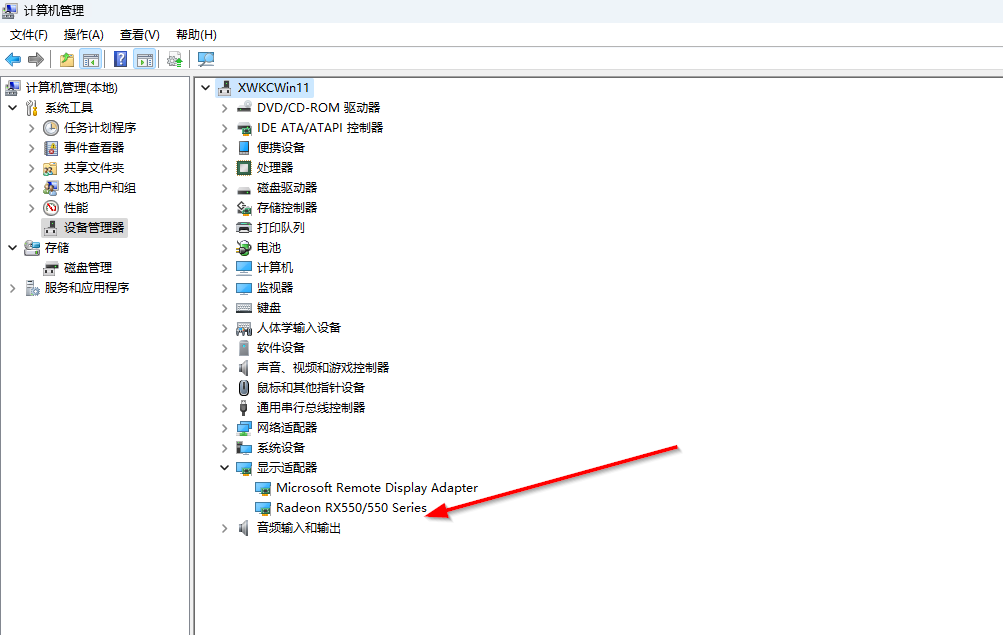Click the 本地用户和组 label
The width and height of the screenshot is (1003, 635).
pyautogui.click(x=100, y=188)
